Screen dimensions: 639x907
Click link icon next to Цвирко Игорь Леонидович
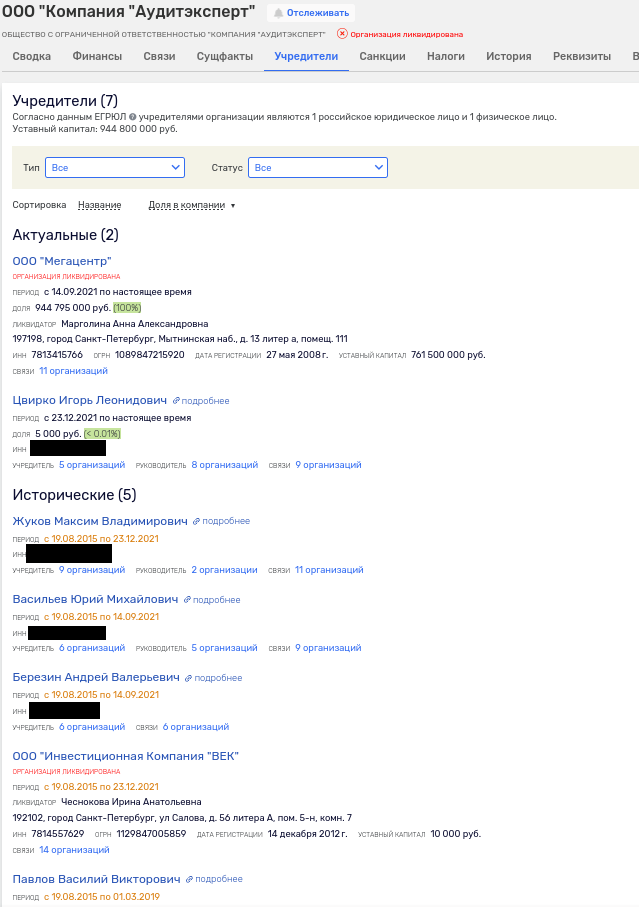(x=176, y=401)
